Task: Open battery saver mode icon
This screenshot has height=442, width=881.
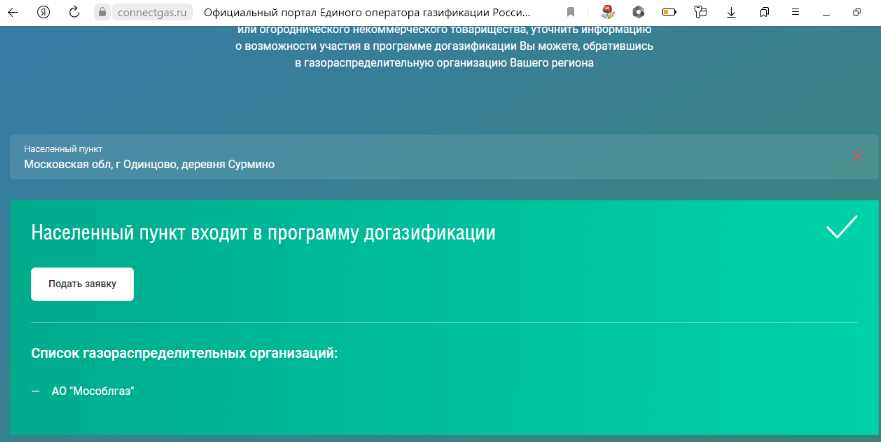Action: (669, 12)
